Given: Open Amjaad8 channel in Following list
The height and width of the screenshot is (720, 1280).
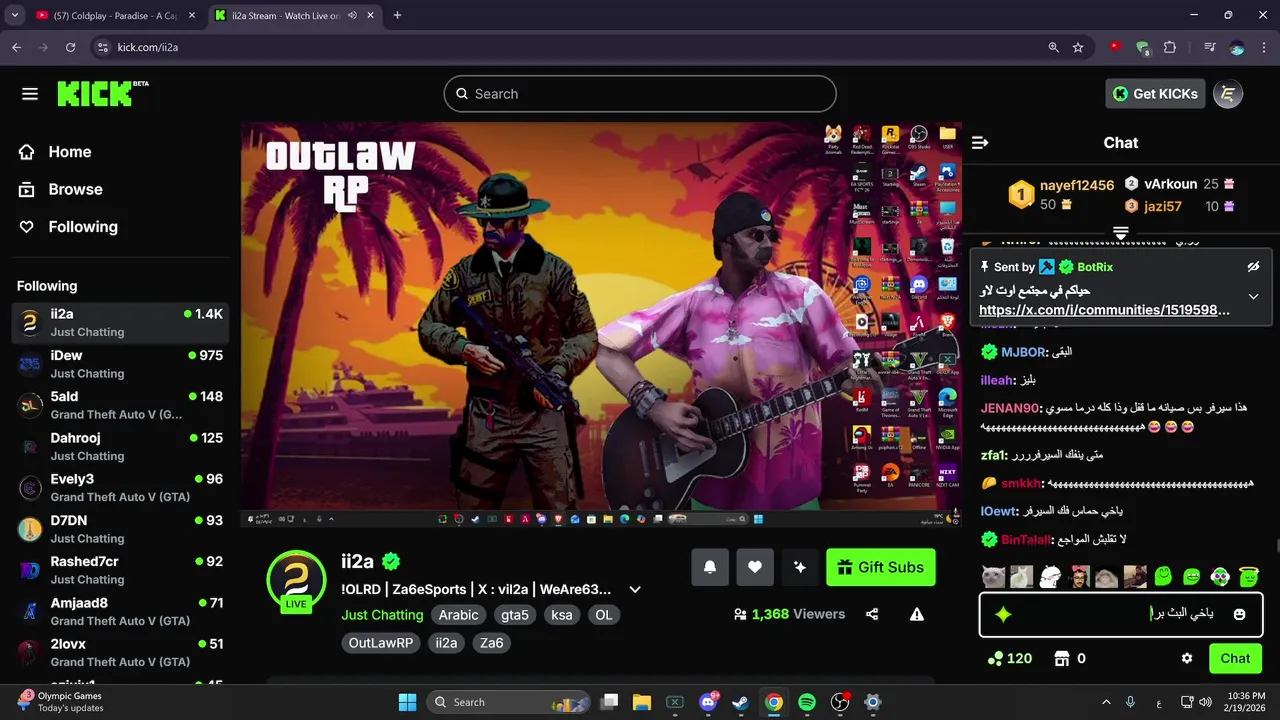Looking at the screenshot, I should tap(120, 611).
